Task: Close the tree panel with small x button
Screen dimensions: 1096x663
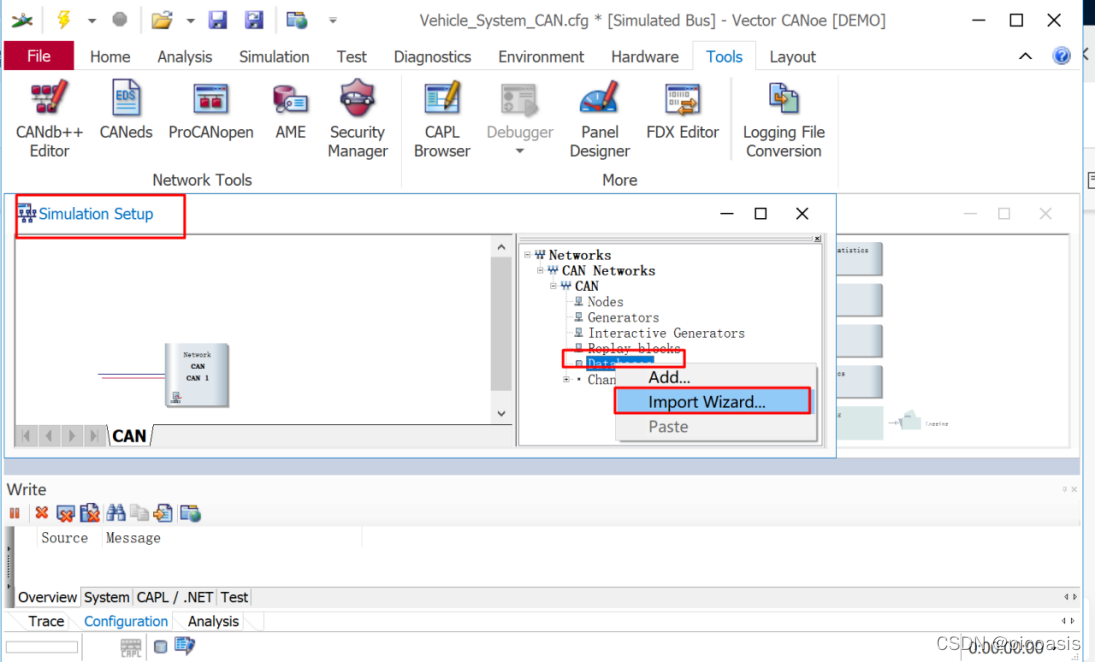Action: pyautogui.click(x=817, y=239)
